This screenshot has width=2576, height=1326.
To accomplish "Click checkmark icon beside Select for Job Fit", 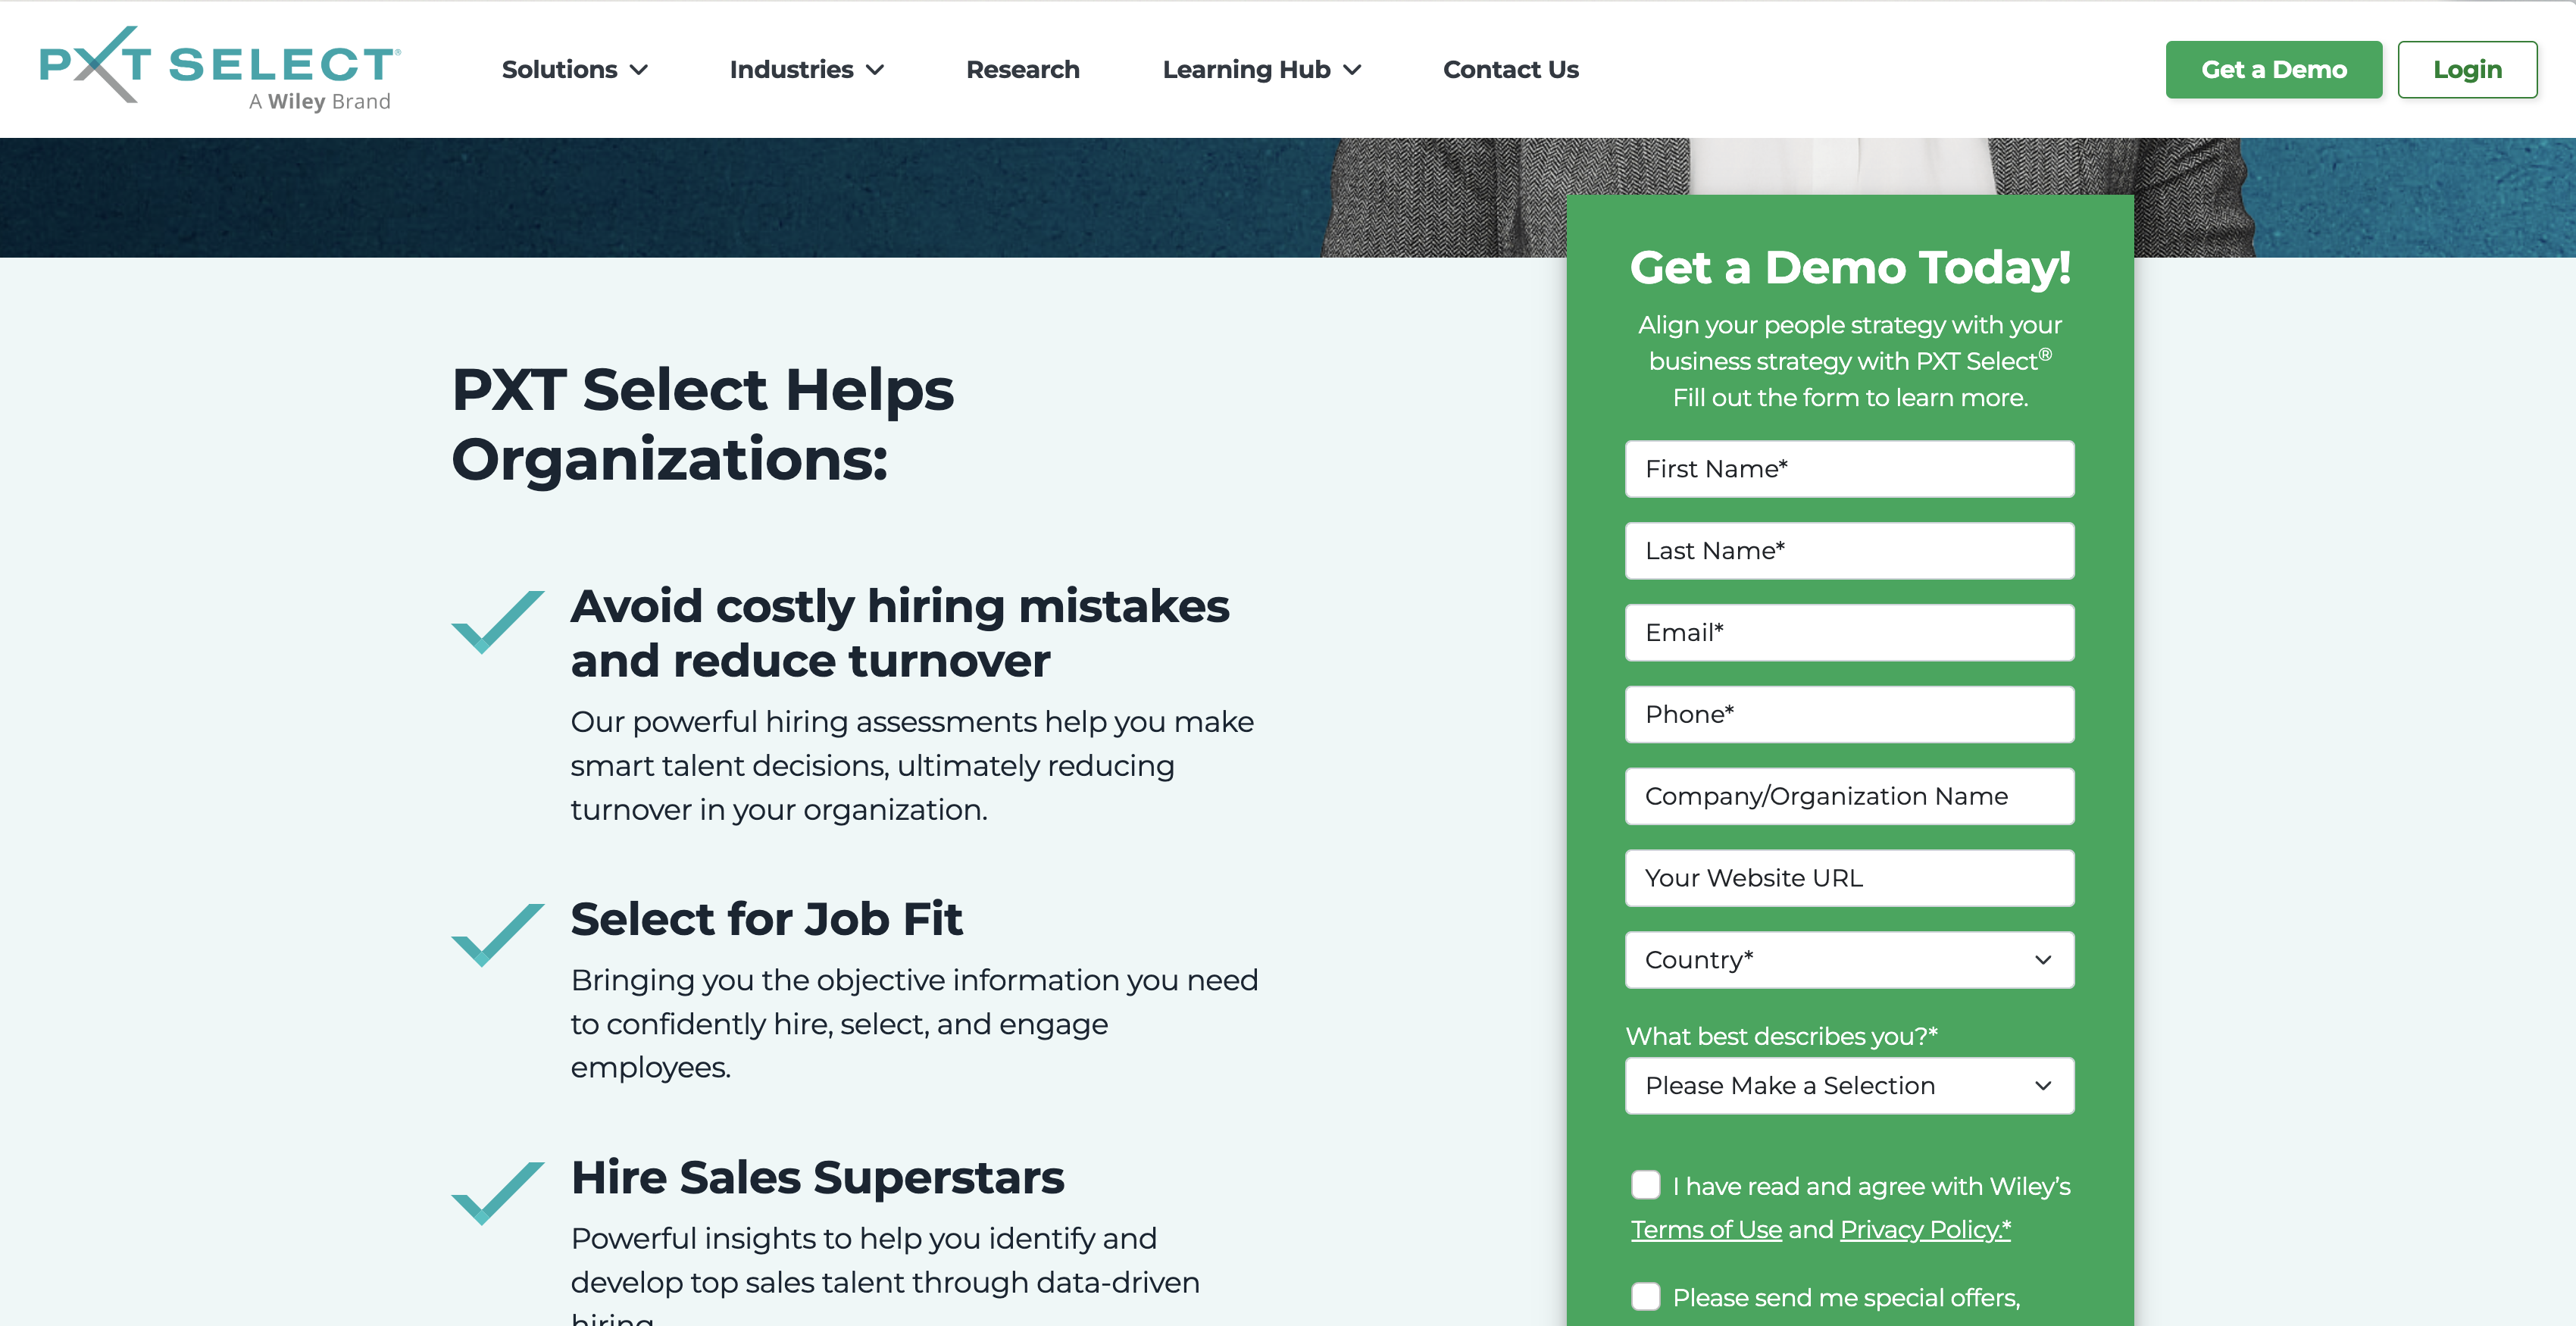I will [x=497, y=935].
